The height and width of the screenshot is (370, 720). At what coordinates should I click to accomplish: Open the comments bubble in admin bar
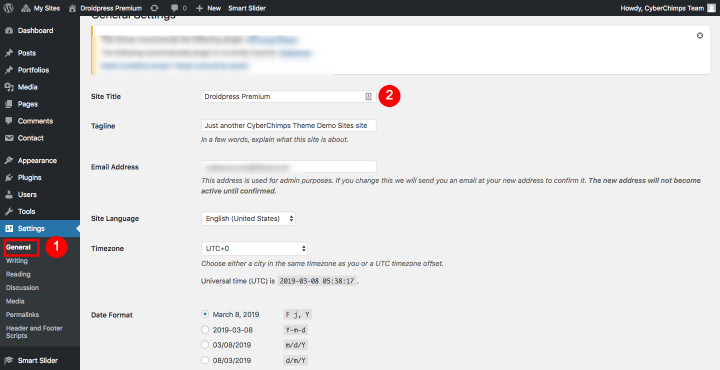pos(178,8)
